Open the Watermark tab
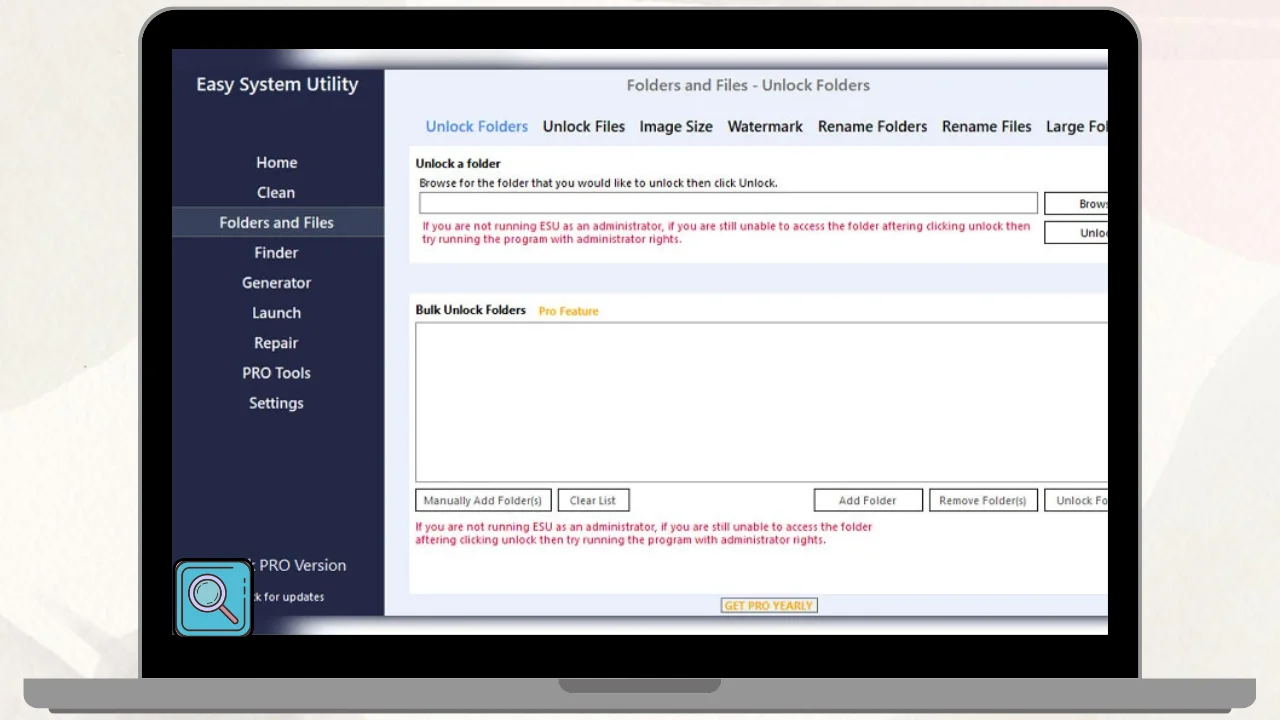The width and height of the screenshot is (1280, 720). pyautogui.click(x=765, y=127)
